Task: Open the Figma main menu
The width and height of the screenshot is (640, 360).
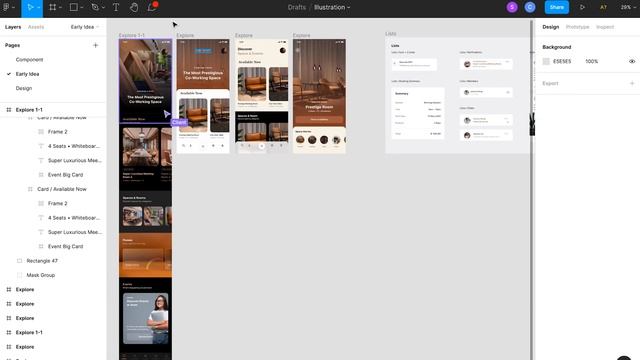Action: tap(6, 7)
